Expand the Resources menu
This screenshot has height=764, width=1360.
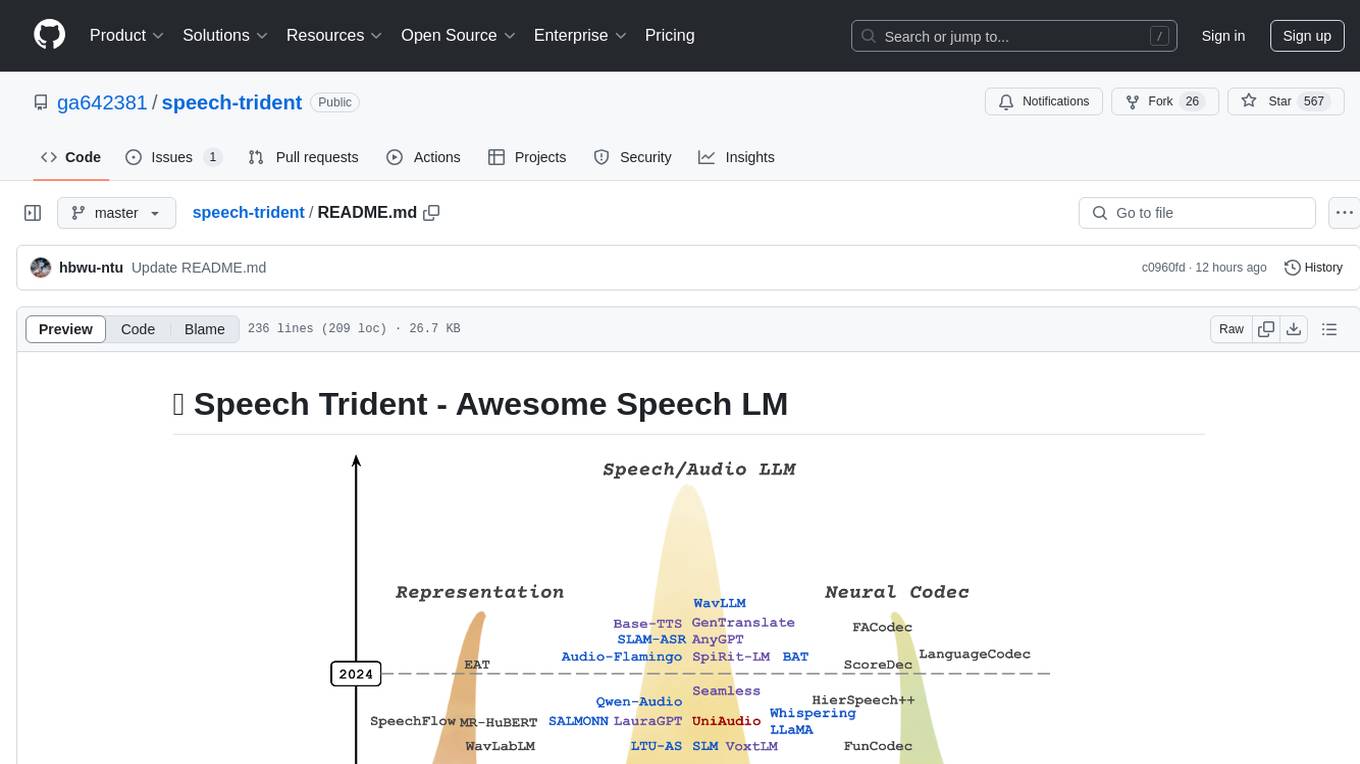(x=334, y=35)
